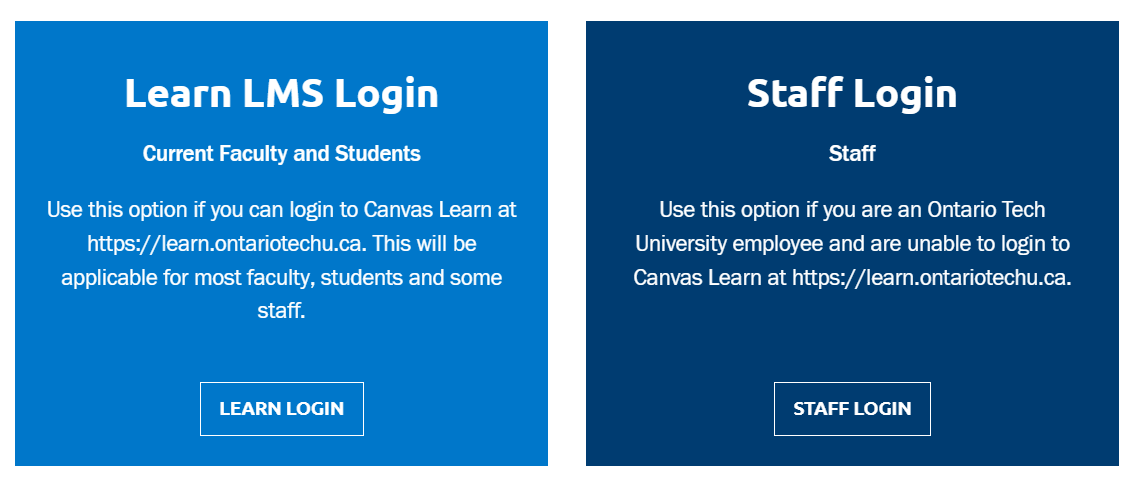The image size is (1135, 481).
Task: Click the "Staff Login" heading
Action: (x=852, y=94)
